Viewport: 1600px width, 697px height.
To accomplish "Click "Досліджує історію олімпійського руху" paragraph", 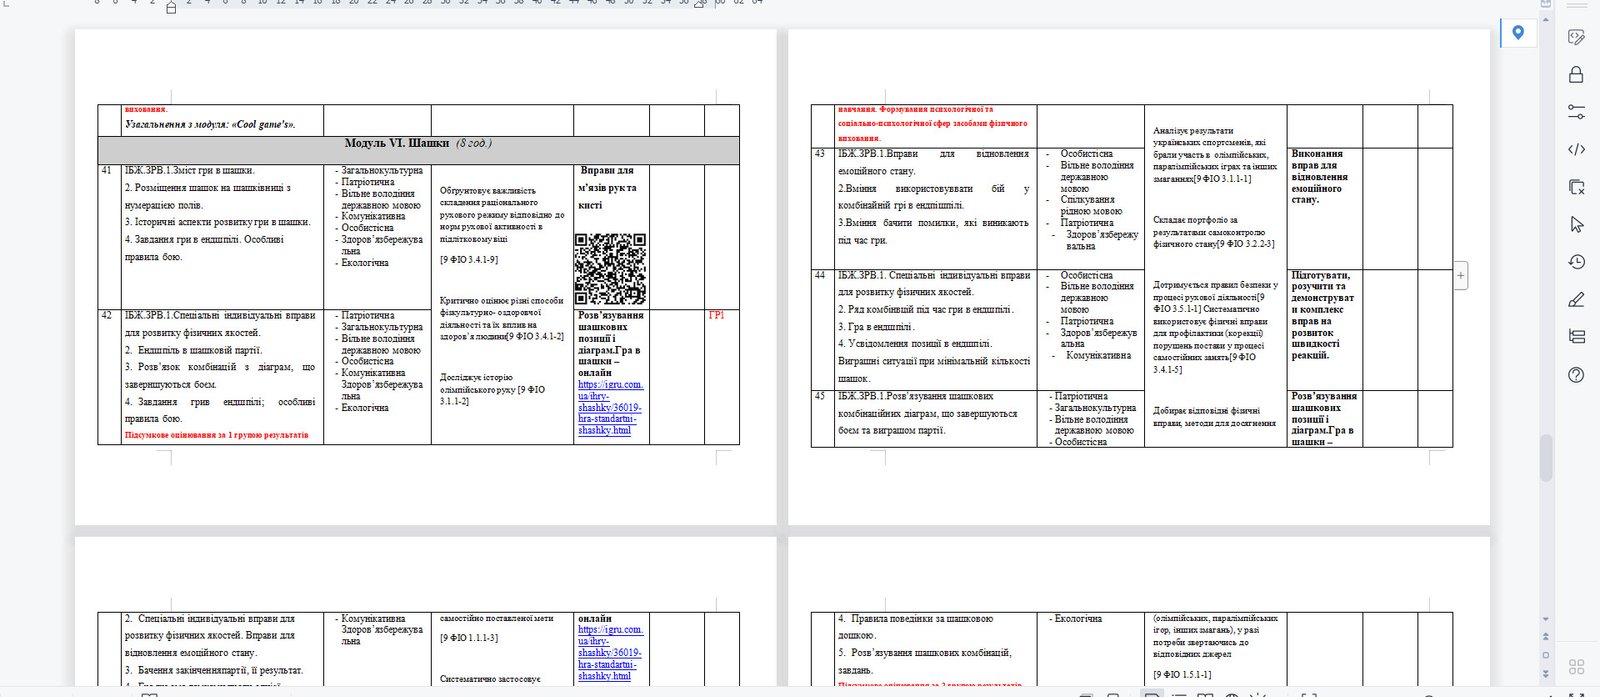I will 492,389.
